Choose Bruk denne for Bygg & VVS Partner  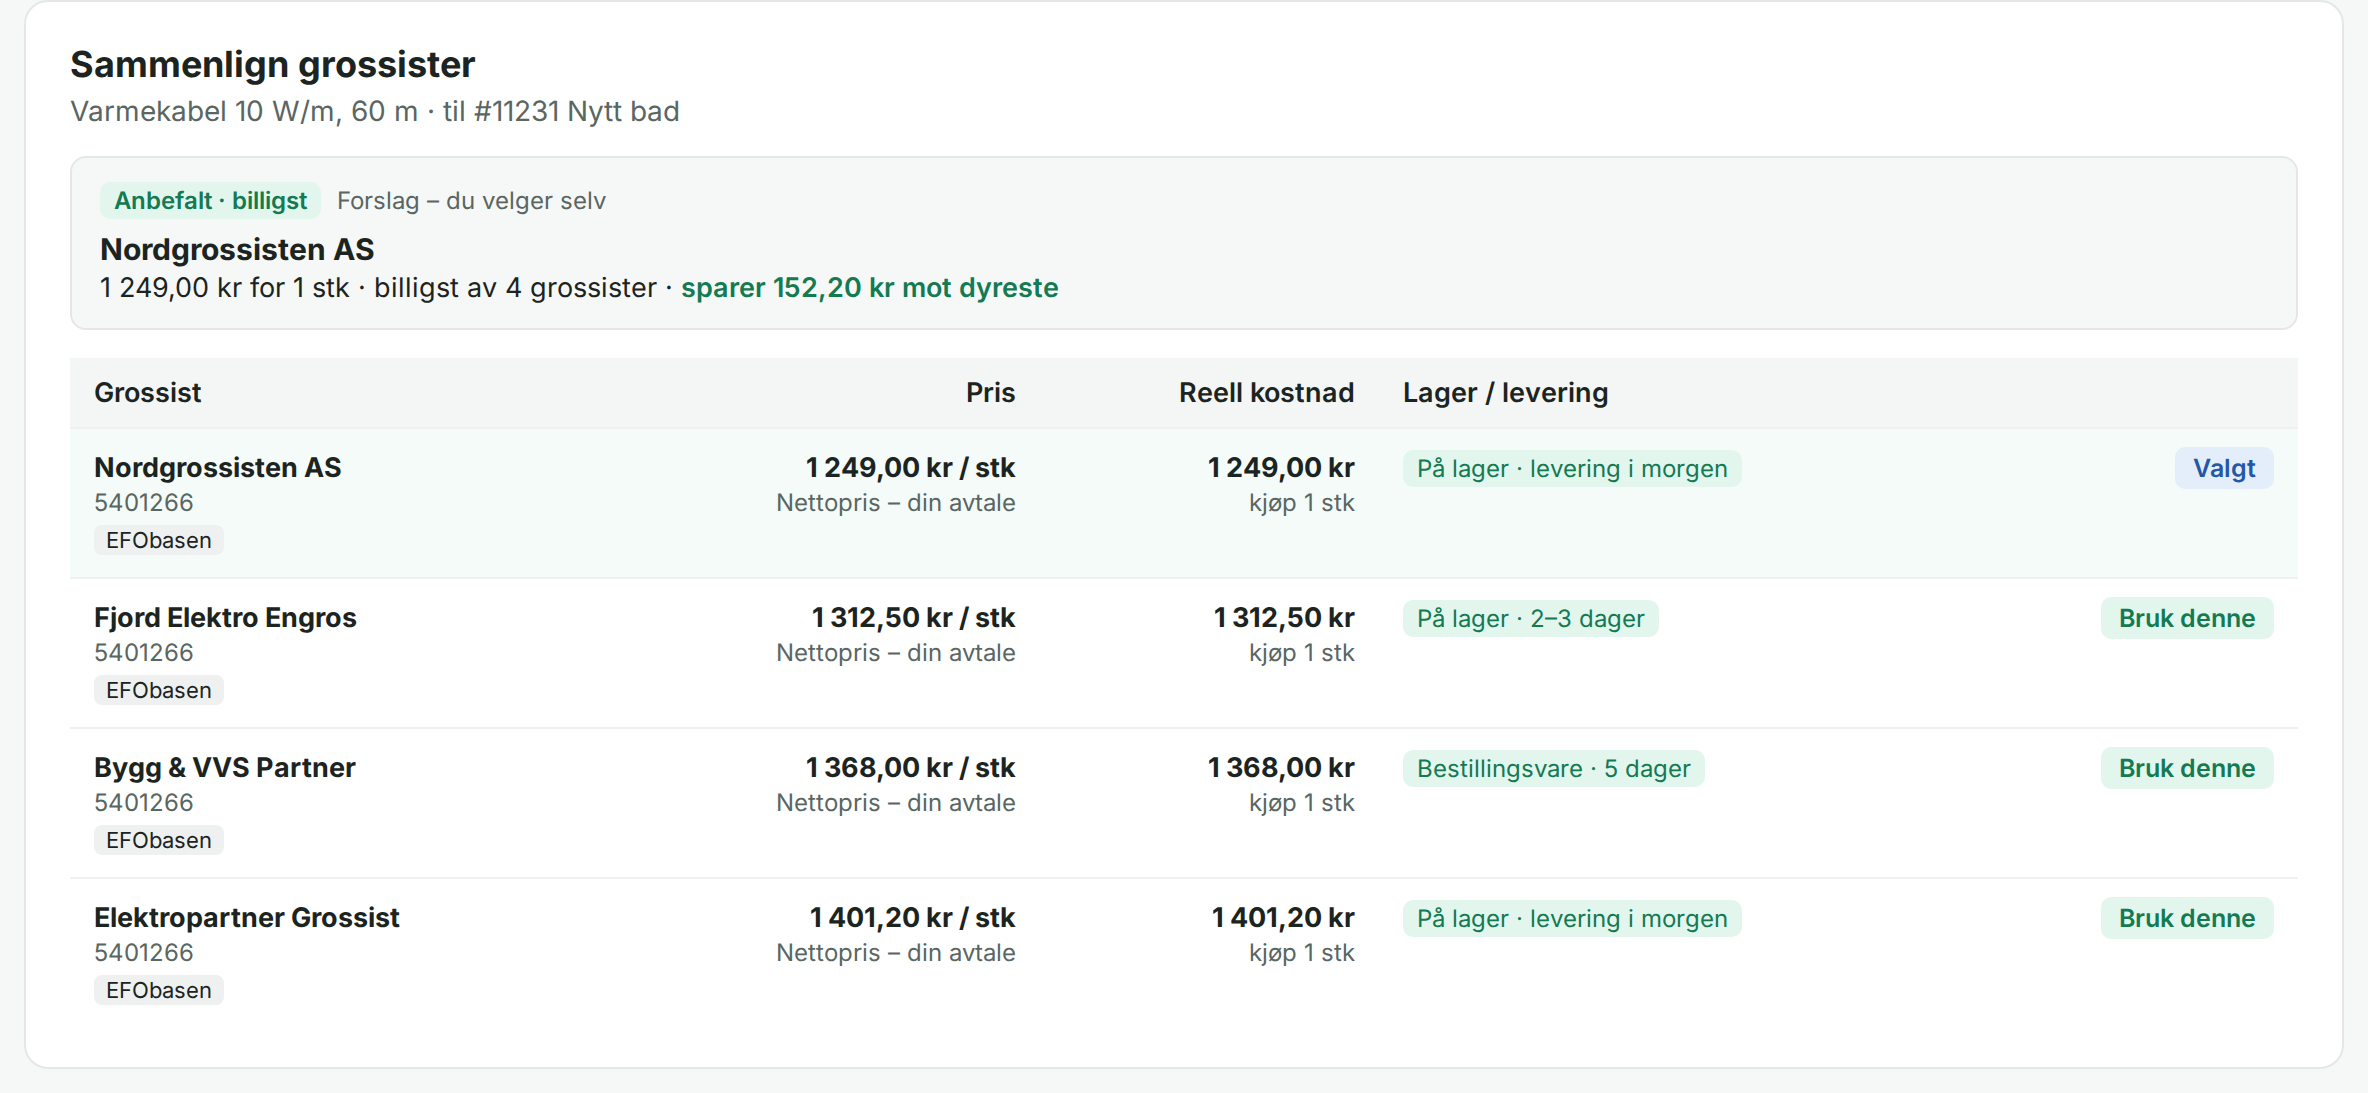[2186, 768]
